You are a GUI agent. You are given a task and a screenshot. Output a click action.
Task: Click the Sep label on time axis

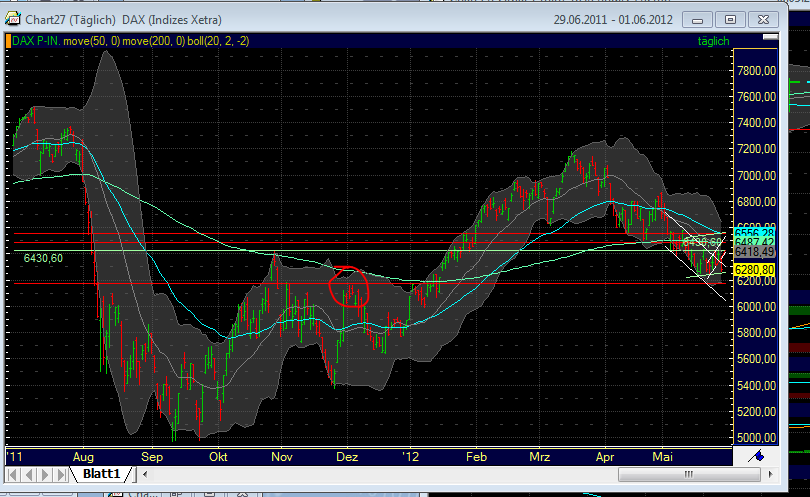coord(152,457)
